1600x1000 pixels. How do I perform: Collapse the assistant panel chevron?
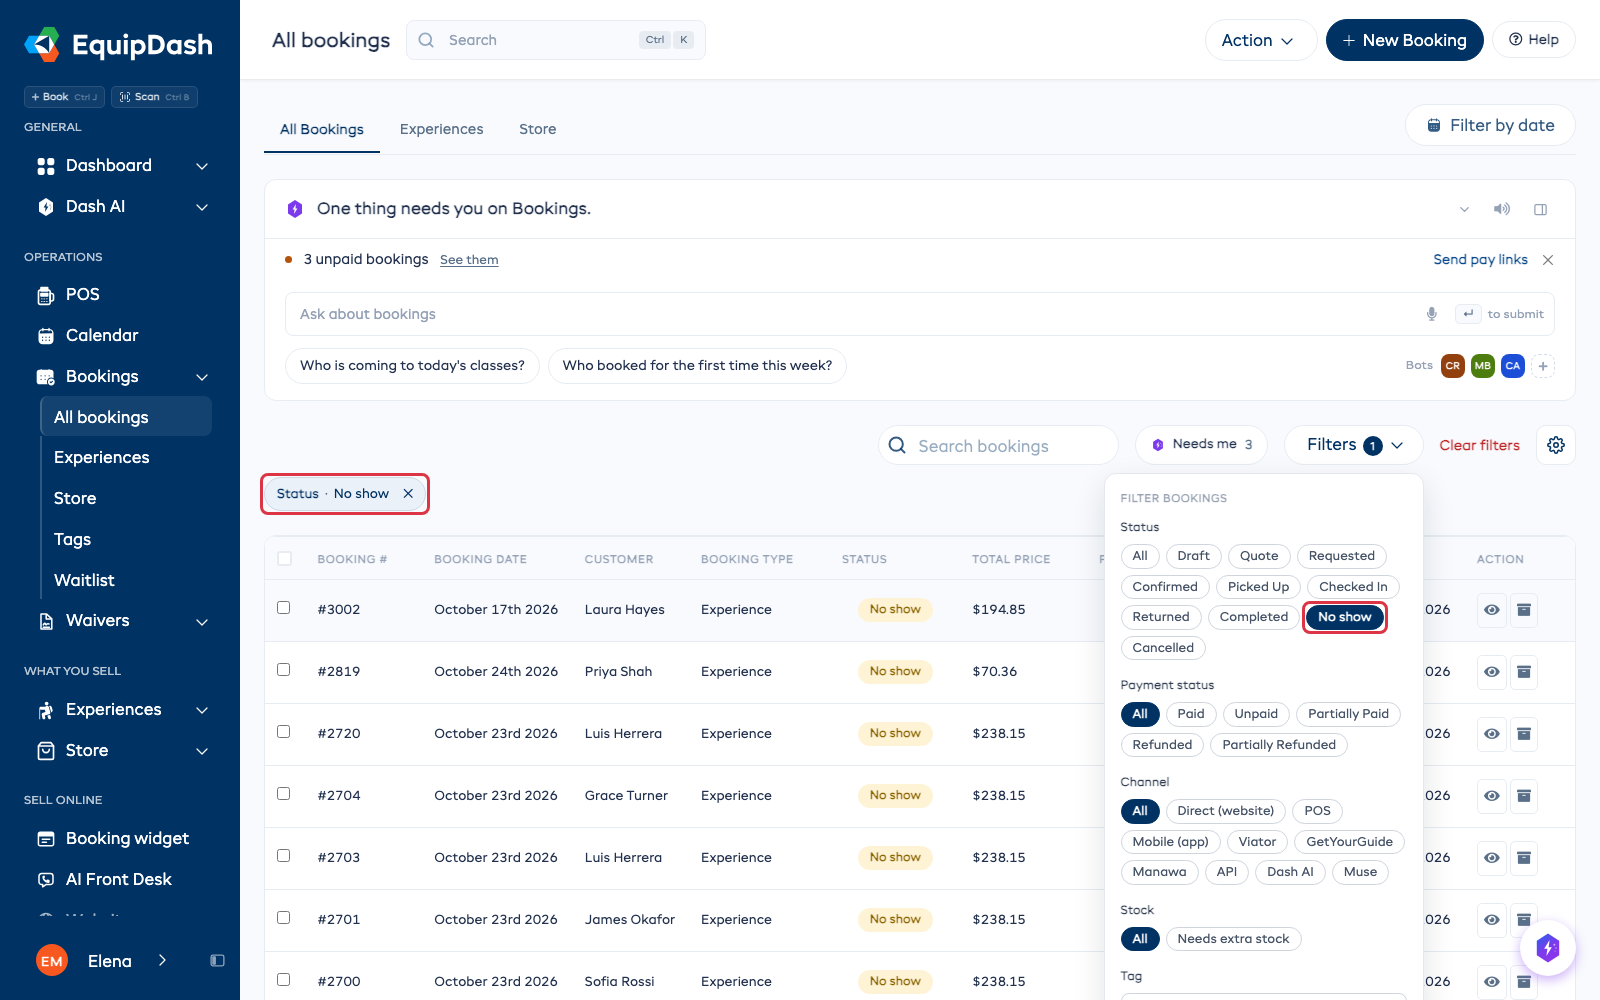coord(1464,209)
